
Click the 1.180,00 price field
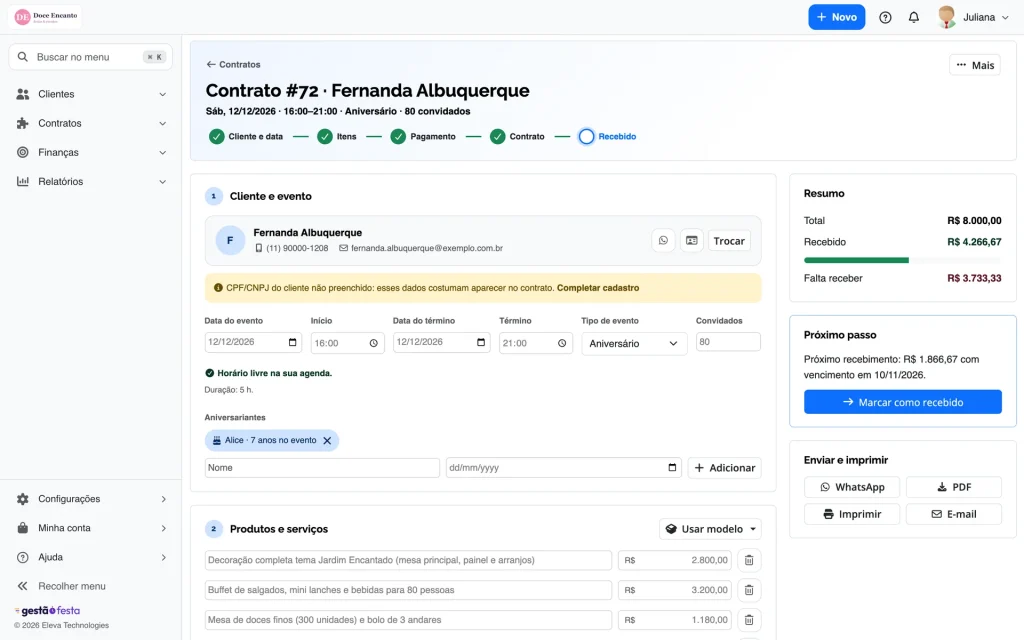coord(675,620)
